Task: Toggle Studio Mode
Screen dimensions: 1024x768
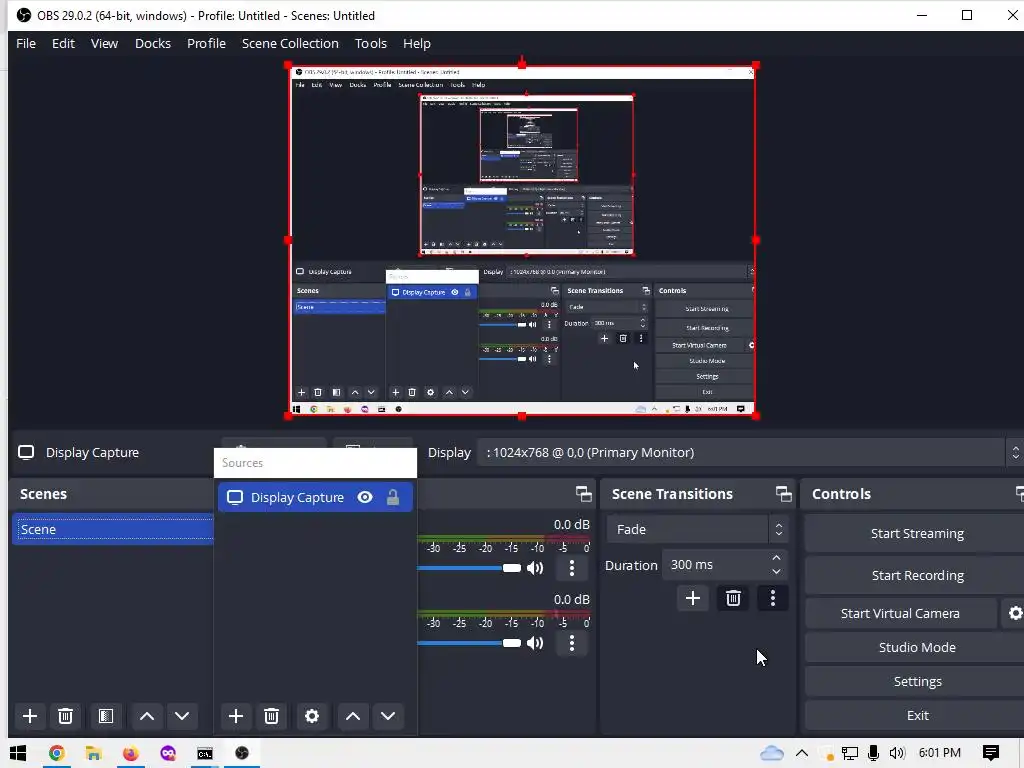Action: (x=917, y=647)
